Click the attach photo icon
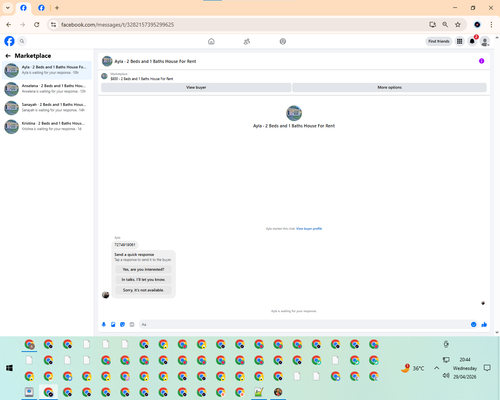The width and height of the screenshot is (500, 400). 113,324
